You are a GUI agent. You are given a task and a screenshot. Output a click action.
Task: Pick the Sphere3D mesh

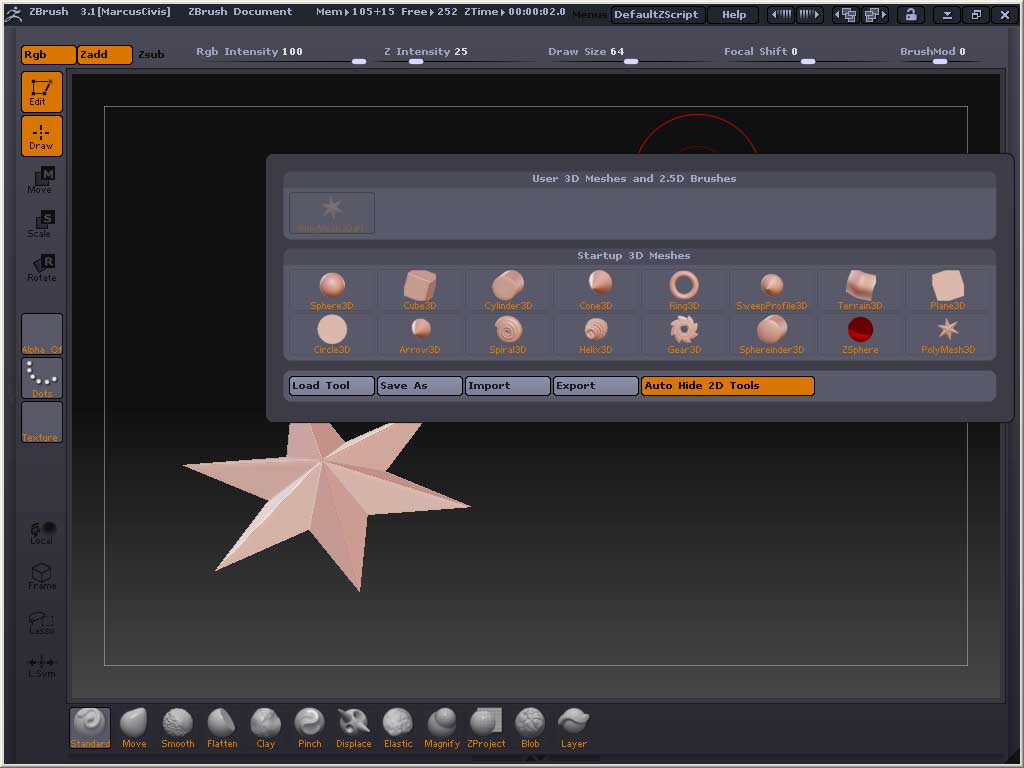click(332, 290)
